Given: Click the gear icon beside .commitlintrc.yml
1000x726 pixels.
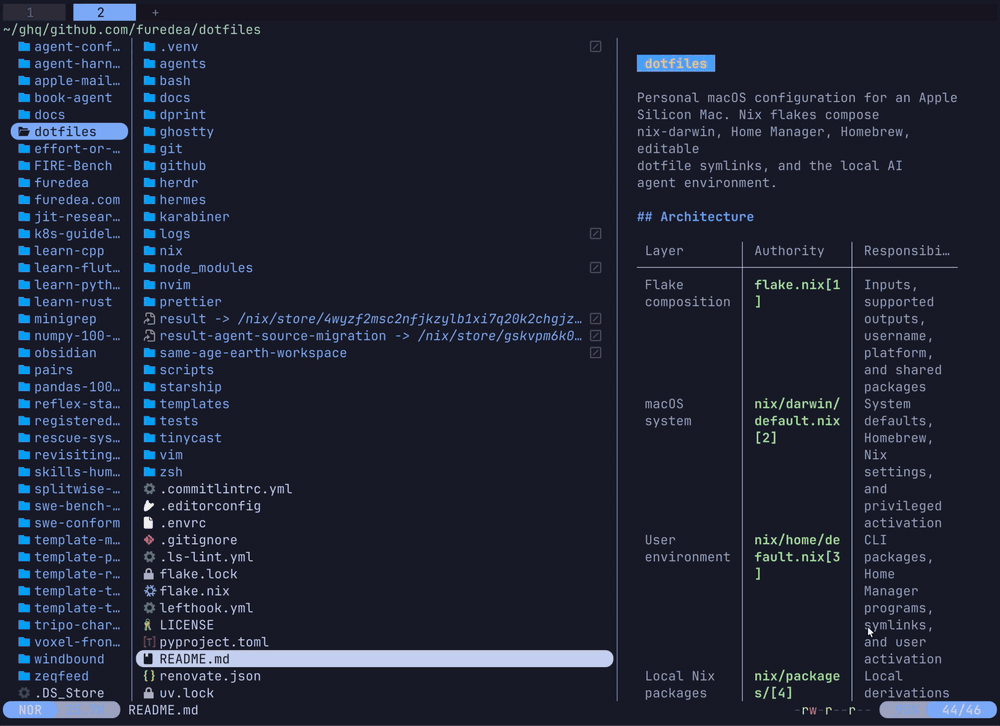Looking at the screenshot, I should click(x=149, y=489).
